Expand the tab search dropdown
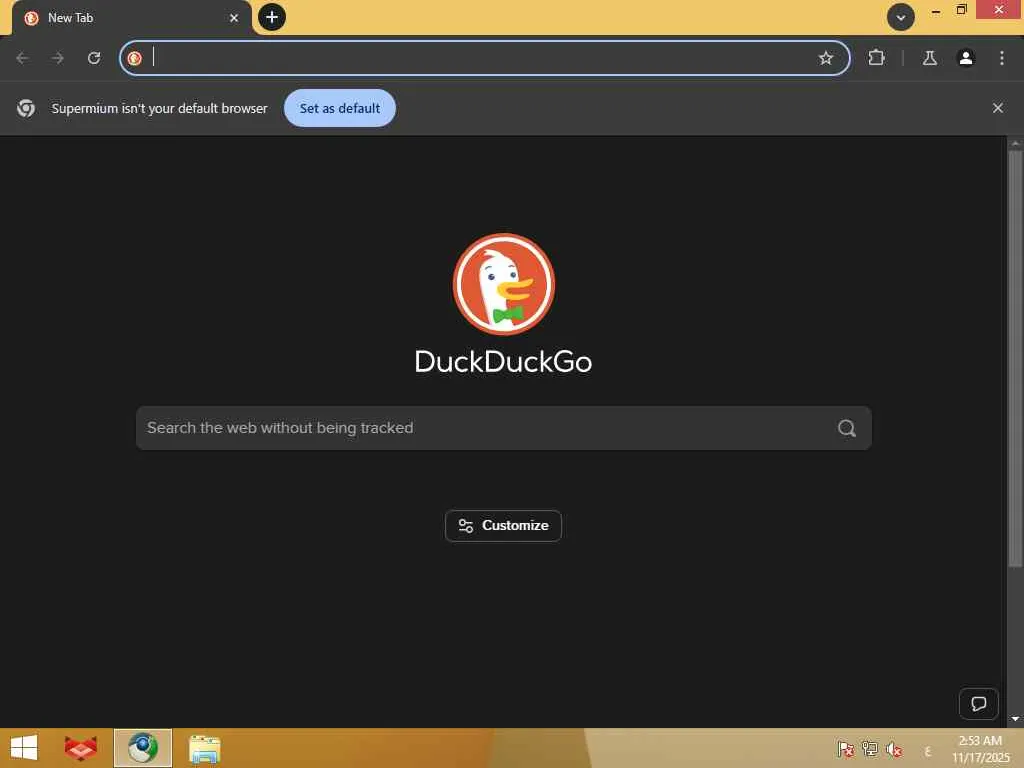Image resolution: width=1024 pixels, height=768 pixels. coord(901,17)
